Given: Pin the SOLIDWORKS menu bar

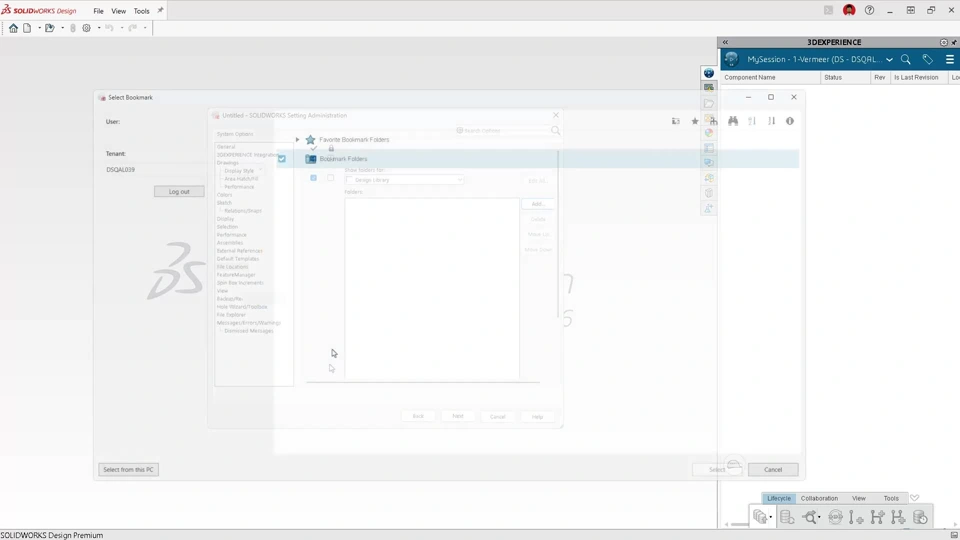Looking at the screenshot, I should [160, 10].
